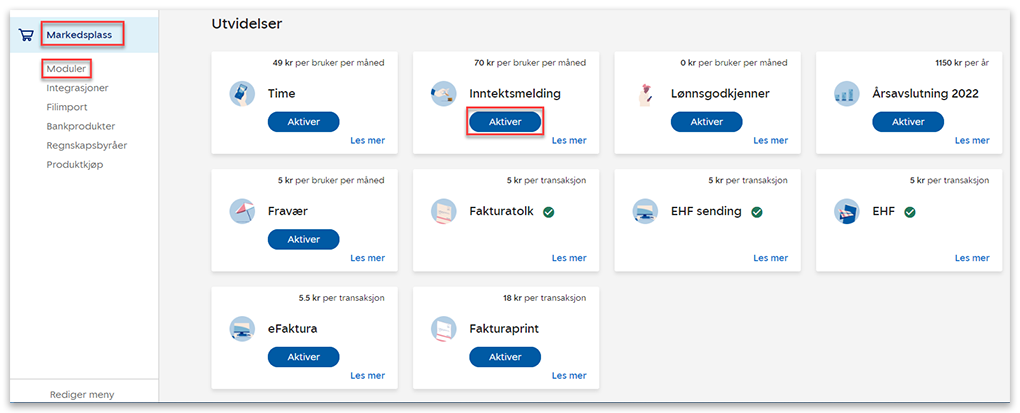The height and width of the screenshot is (413, 1020).
Task: Open Markedsplass in the sidebar
Action: pyautogui.click(x=83, y=35)
